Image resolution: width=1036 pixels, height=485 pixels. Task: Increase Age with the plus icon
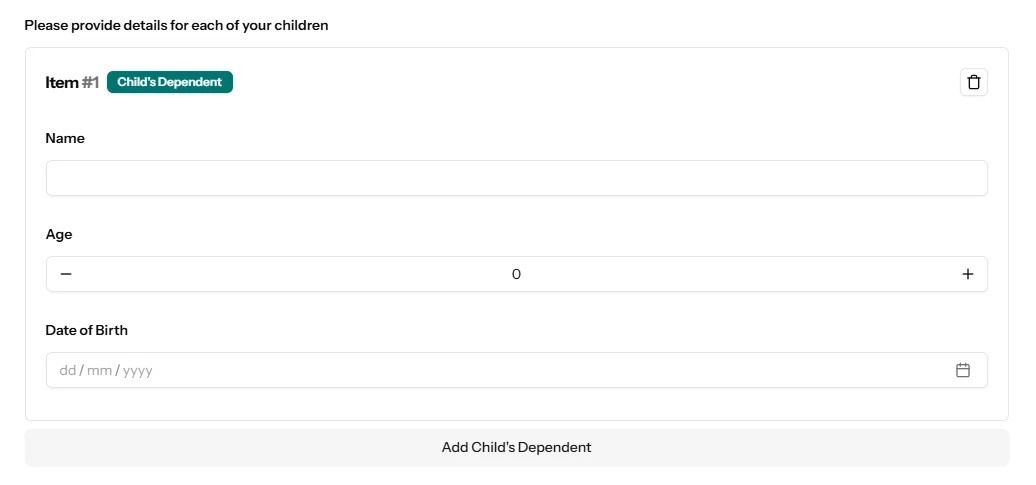tap(967, 274)
